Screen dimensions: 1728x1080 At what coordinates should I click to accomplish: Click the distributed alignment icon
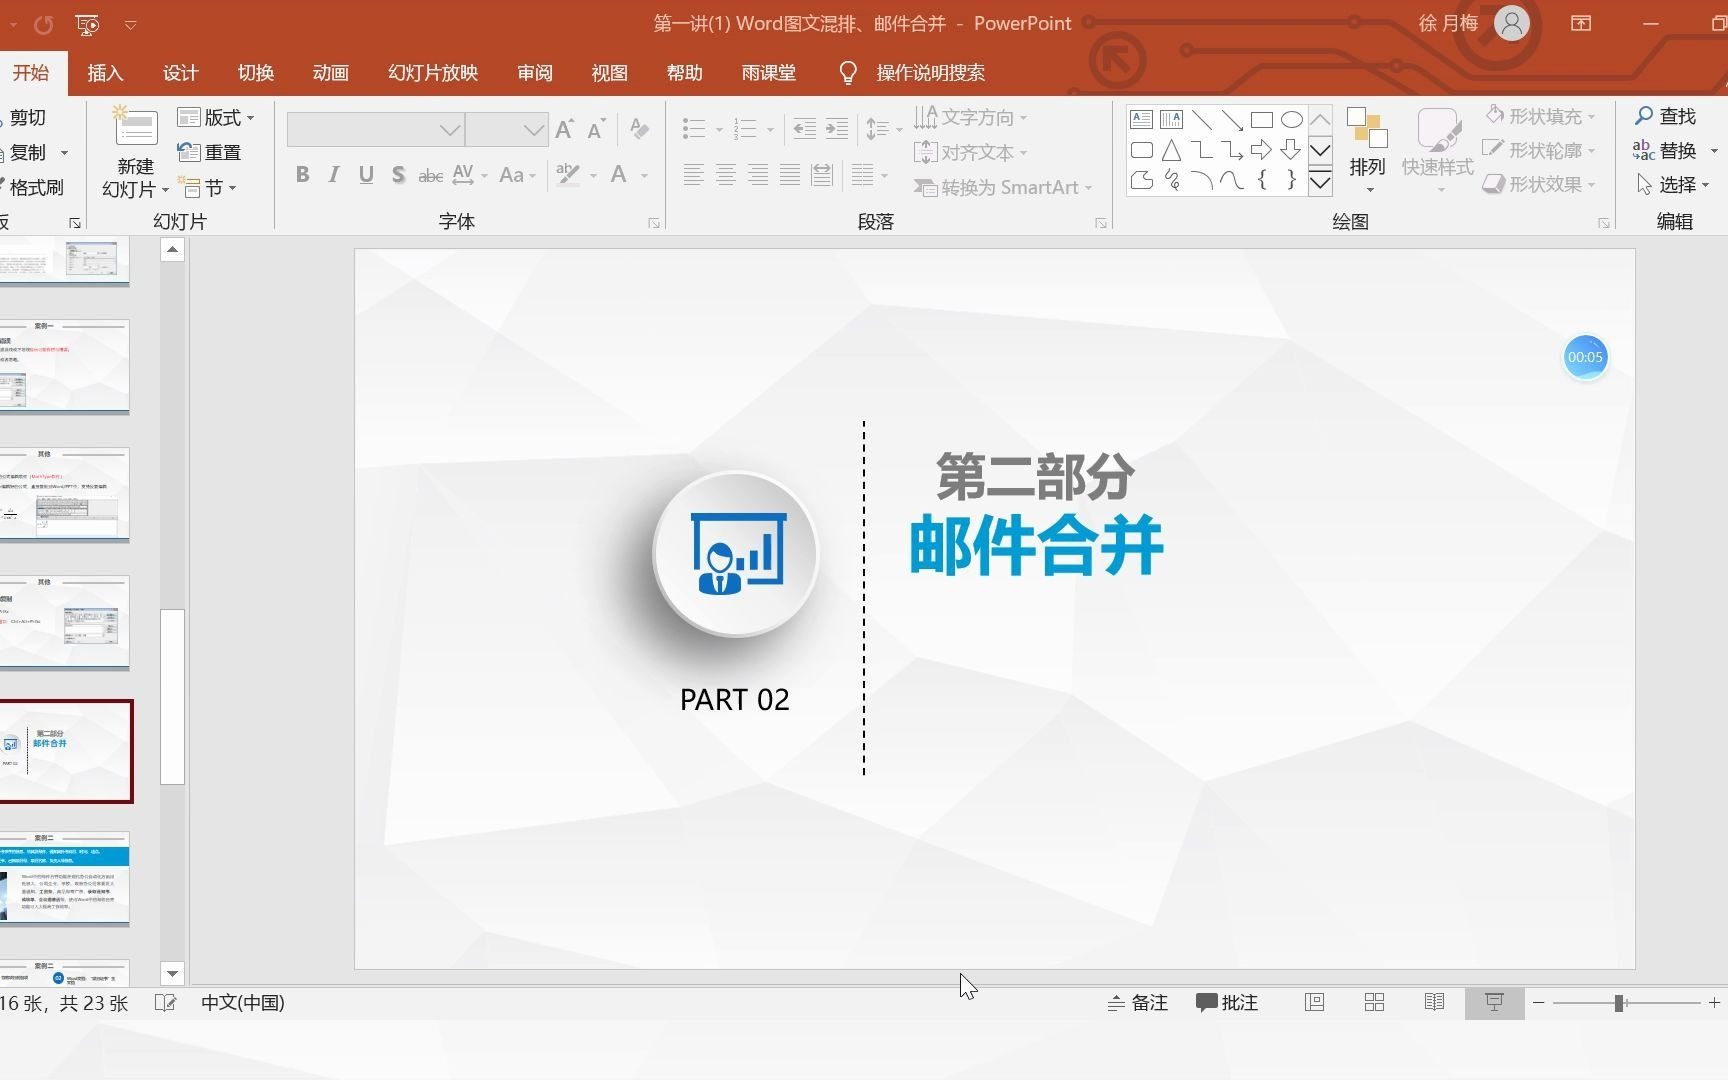pos(822,176)
